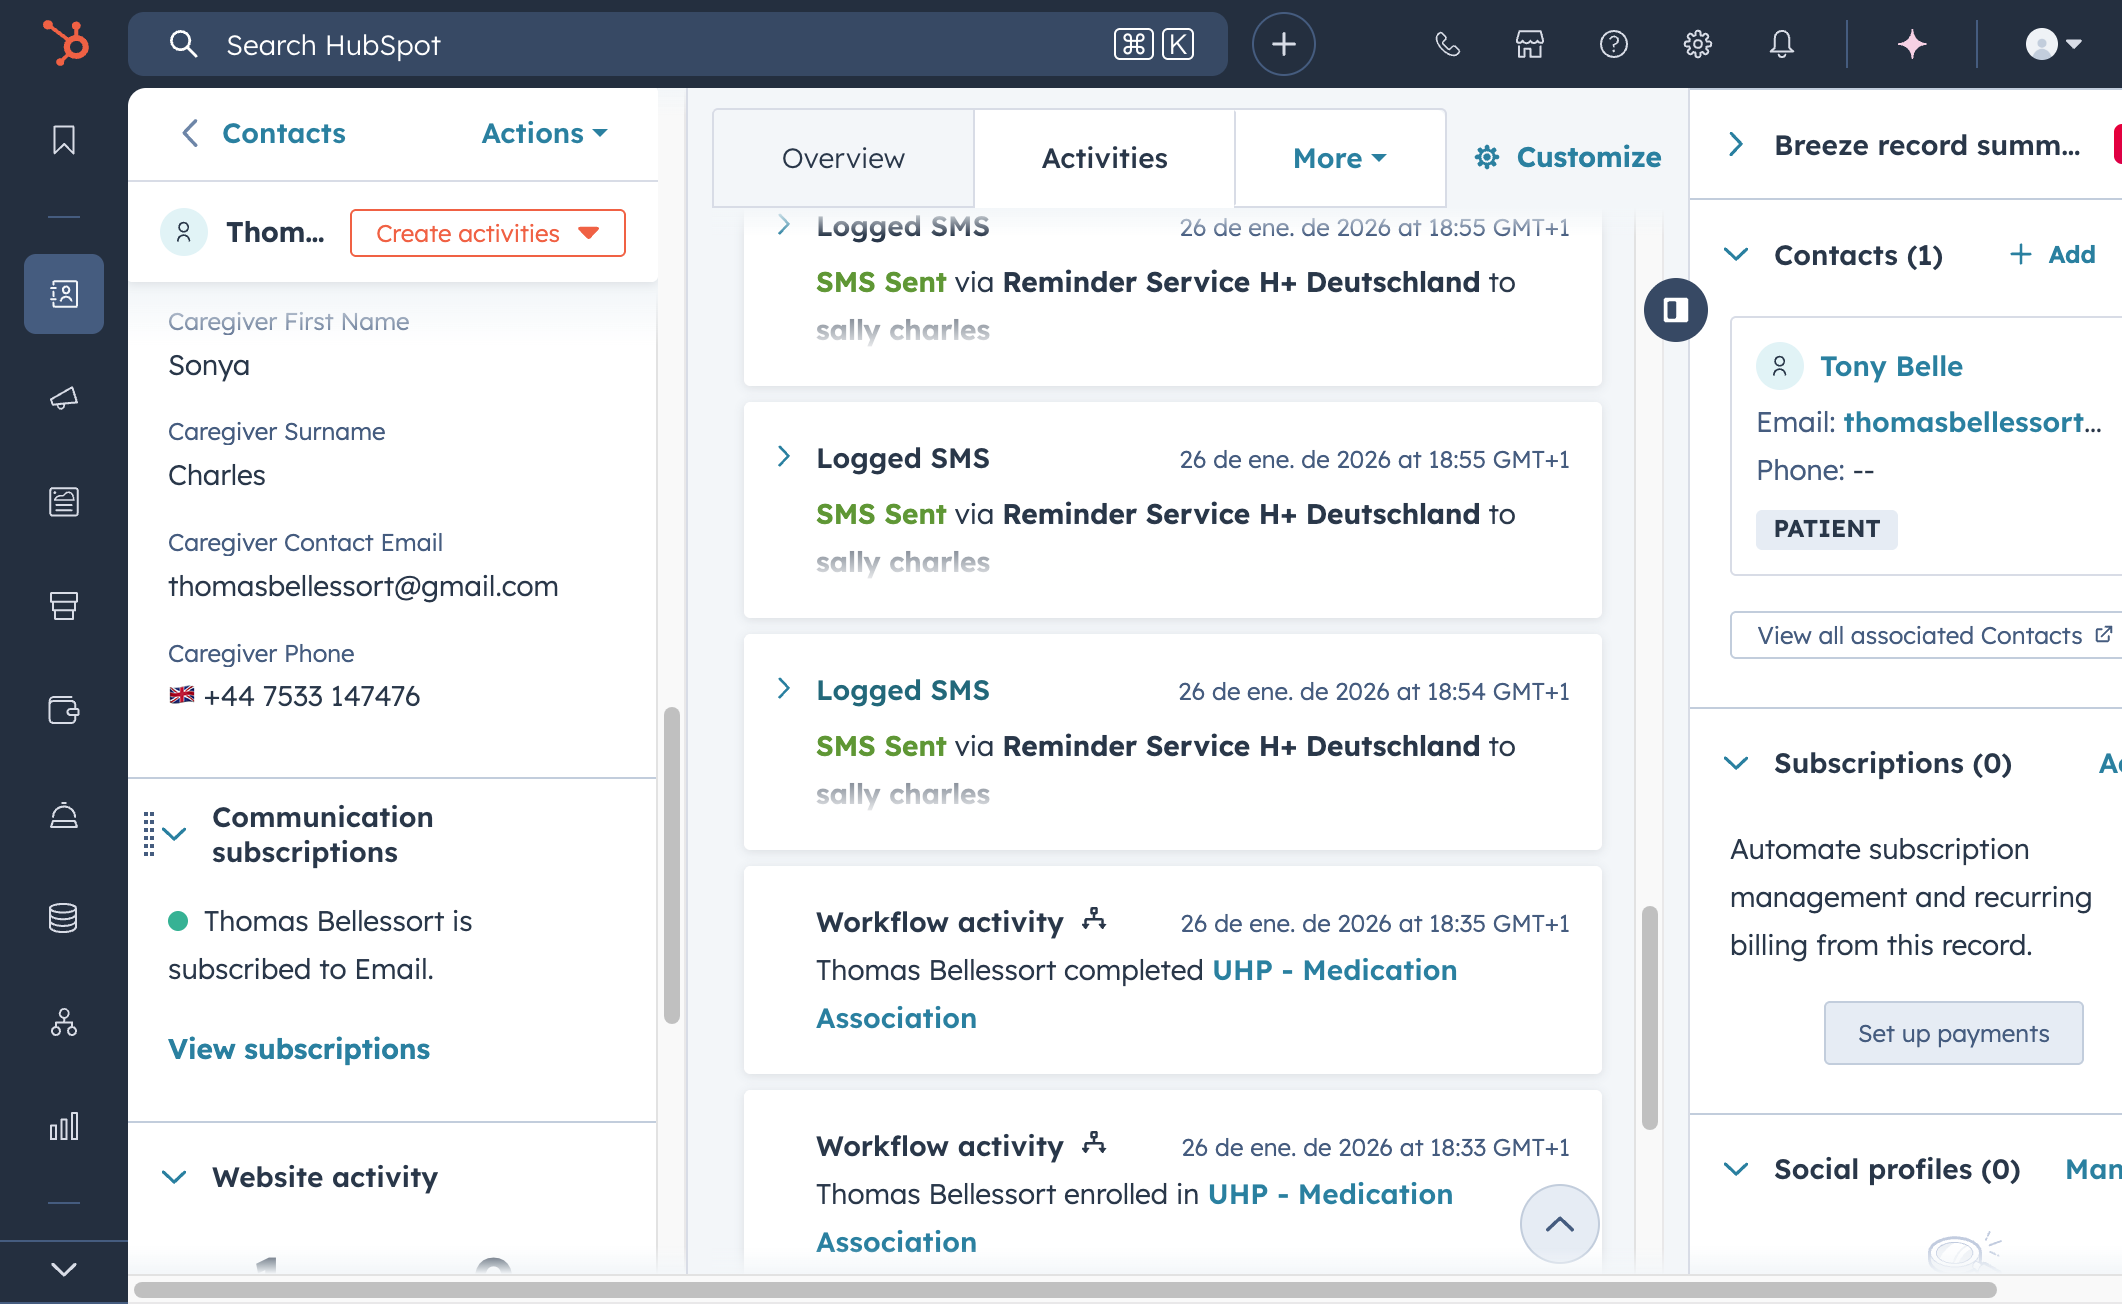Viewport: 2122px width, 1304px height.
Task: Click View subscriptions link
Action: (299, 1049)
